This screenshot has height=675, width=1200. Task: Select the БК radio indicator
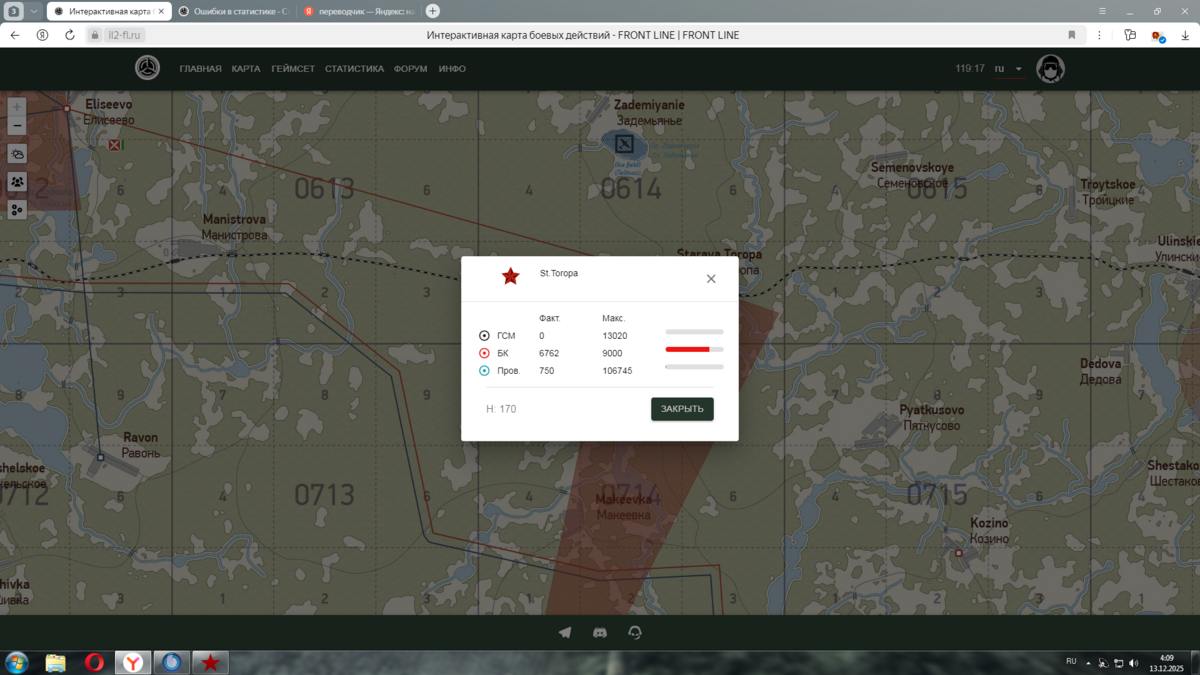(485, 353)
